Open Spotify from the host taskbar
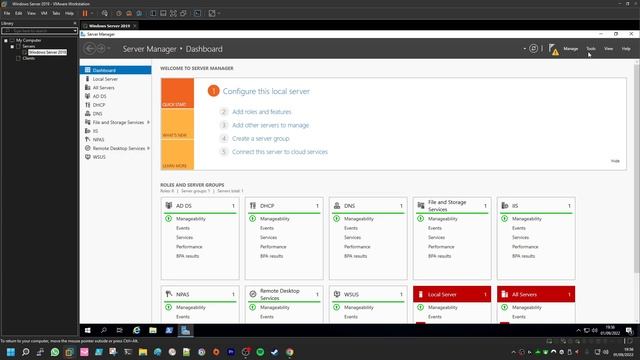 click(x=260, y=352)
